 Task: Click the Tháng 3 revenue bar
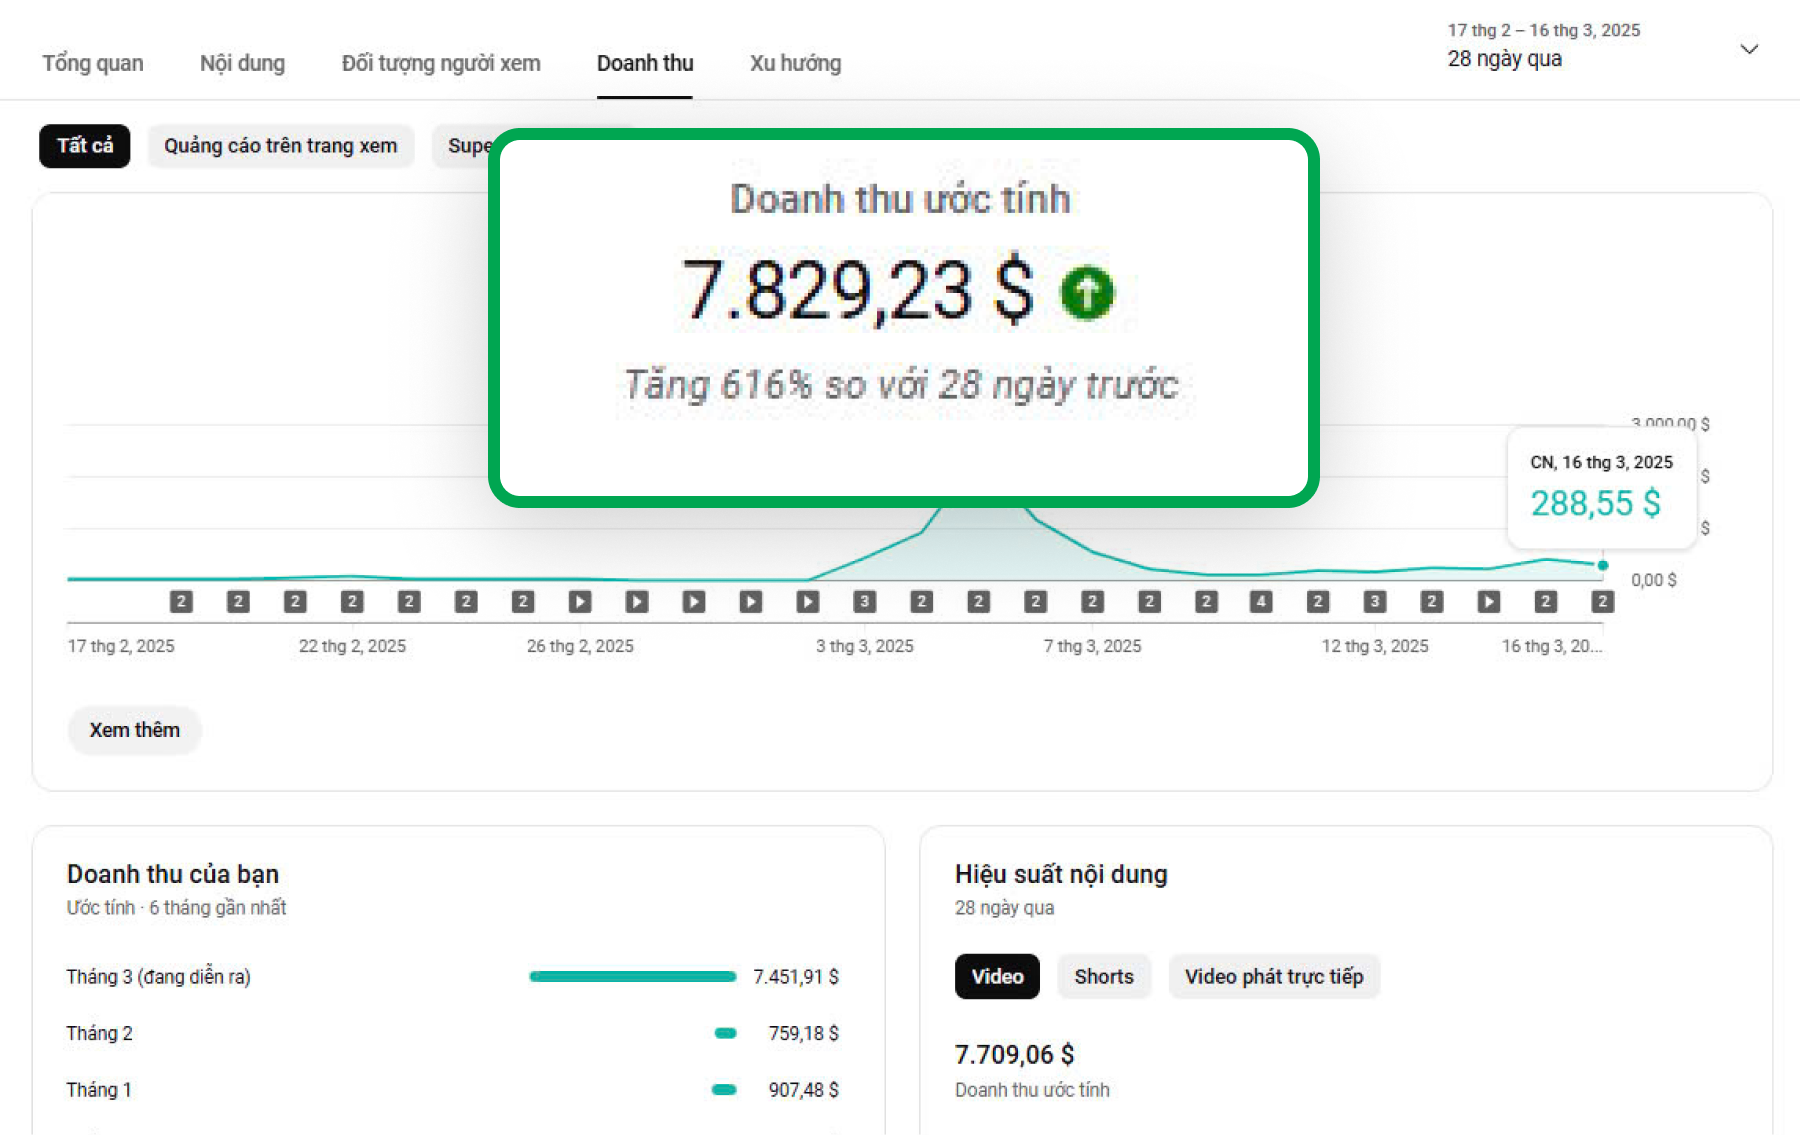(632, 976)
